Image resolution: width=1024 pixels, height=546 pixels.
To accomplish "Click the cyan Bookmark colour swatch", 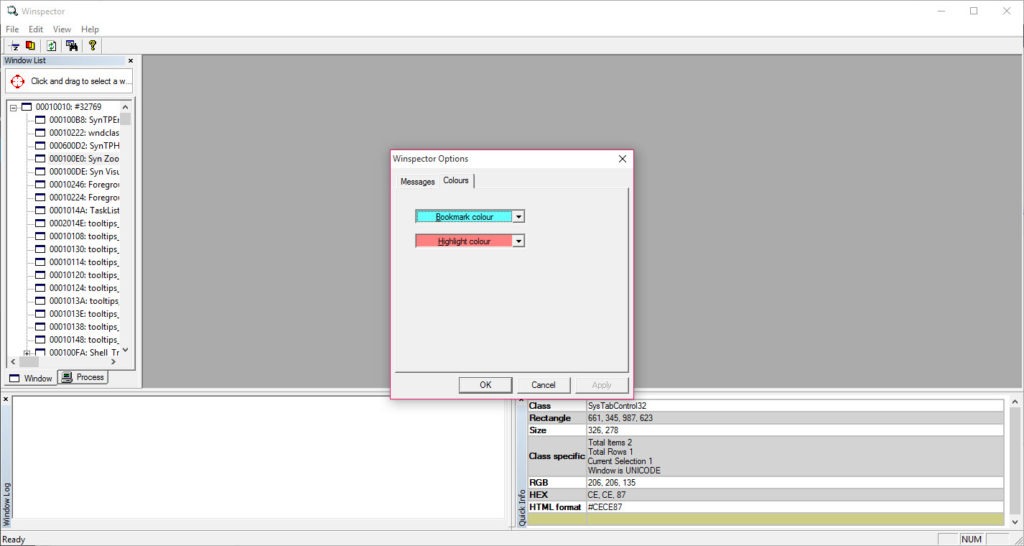I will point(463,216).
